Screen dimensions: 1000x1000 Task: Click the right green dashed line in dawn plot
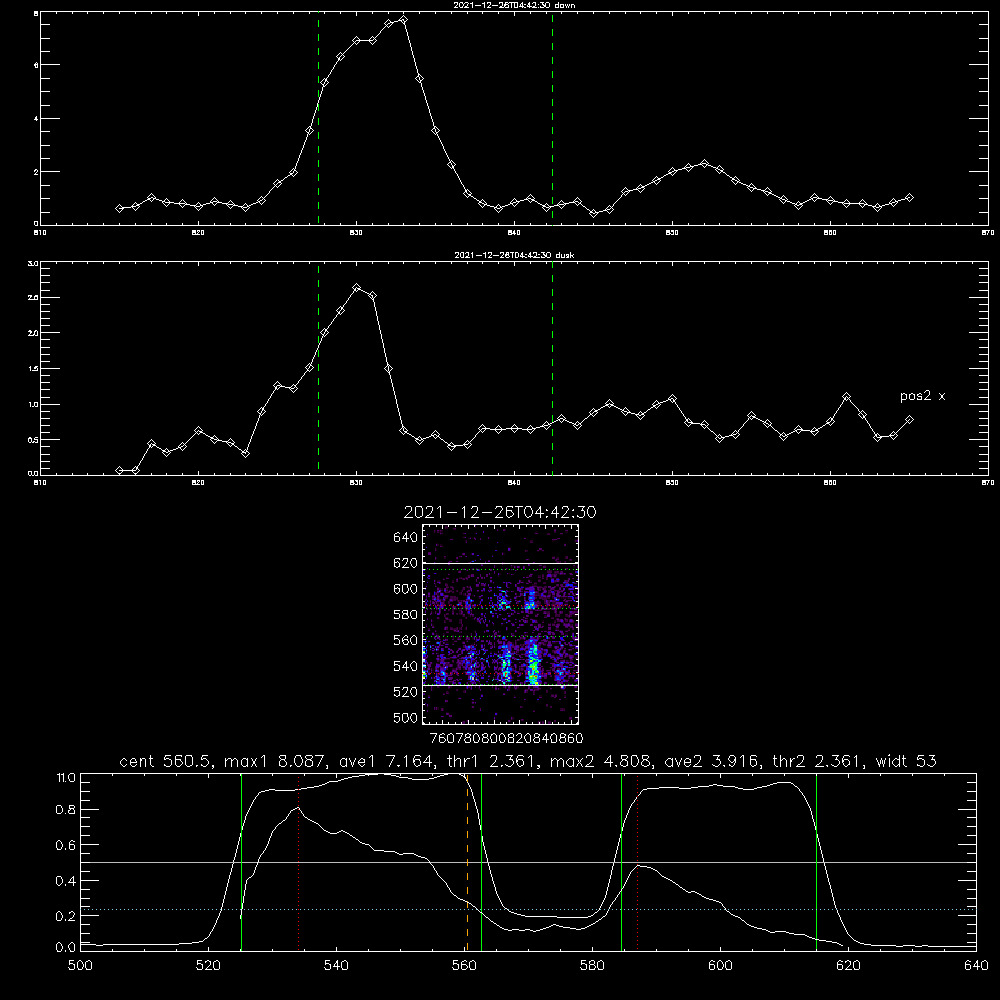(552, 119)
